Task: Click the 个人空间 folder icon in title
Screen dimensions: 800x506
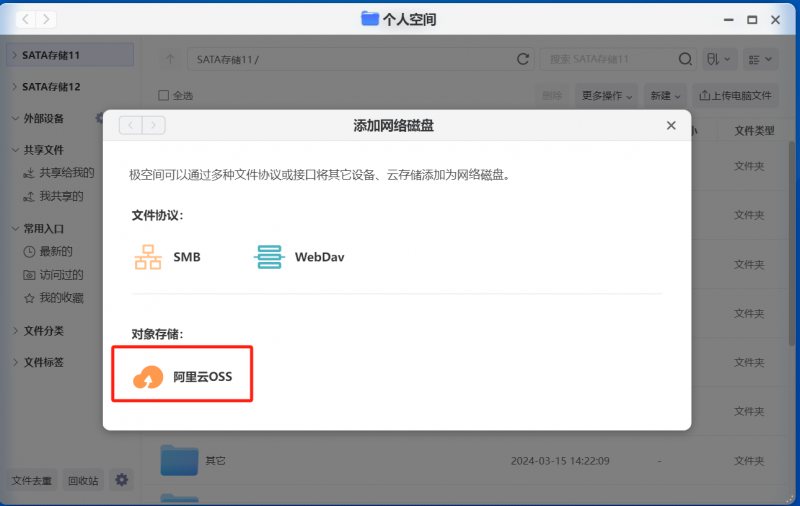Action: click(x=370, y=19)
